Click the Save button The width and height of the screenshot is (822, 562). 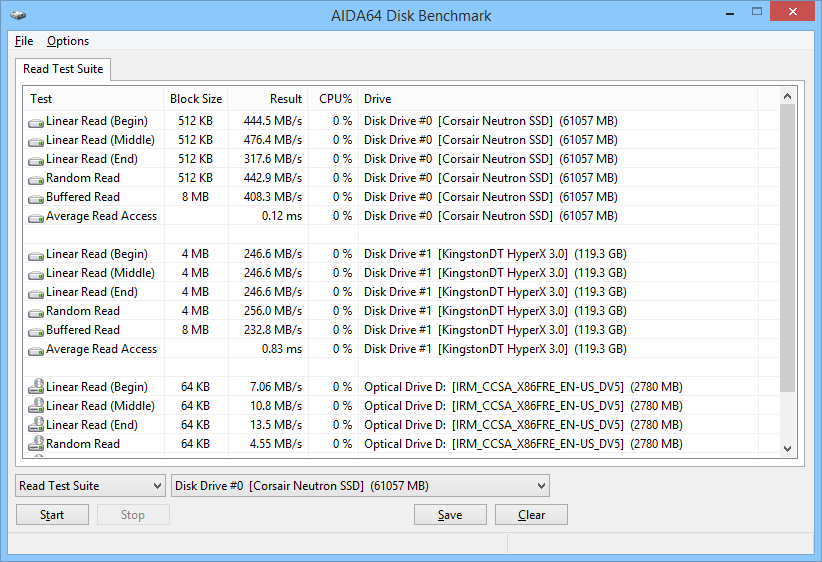click(450, 515)
